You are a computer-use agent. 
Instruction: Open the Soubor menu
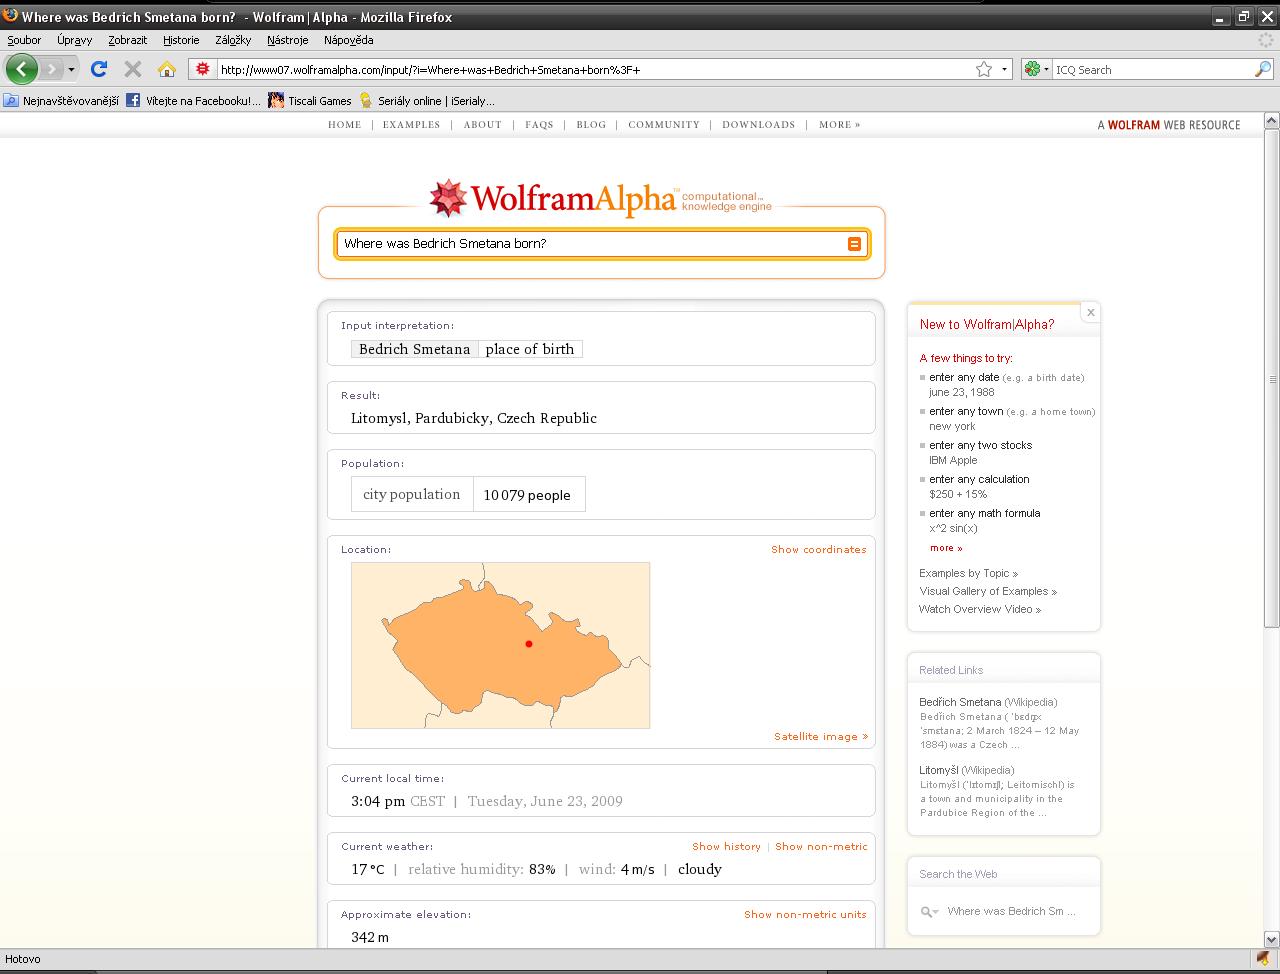[x=24, y=40]
